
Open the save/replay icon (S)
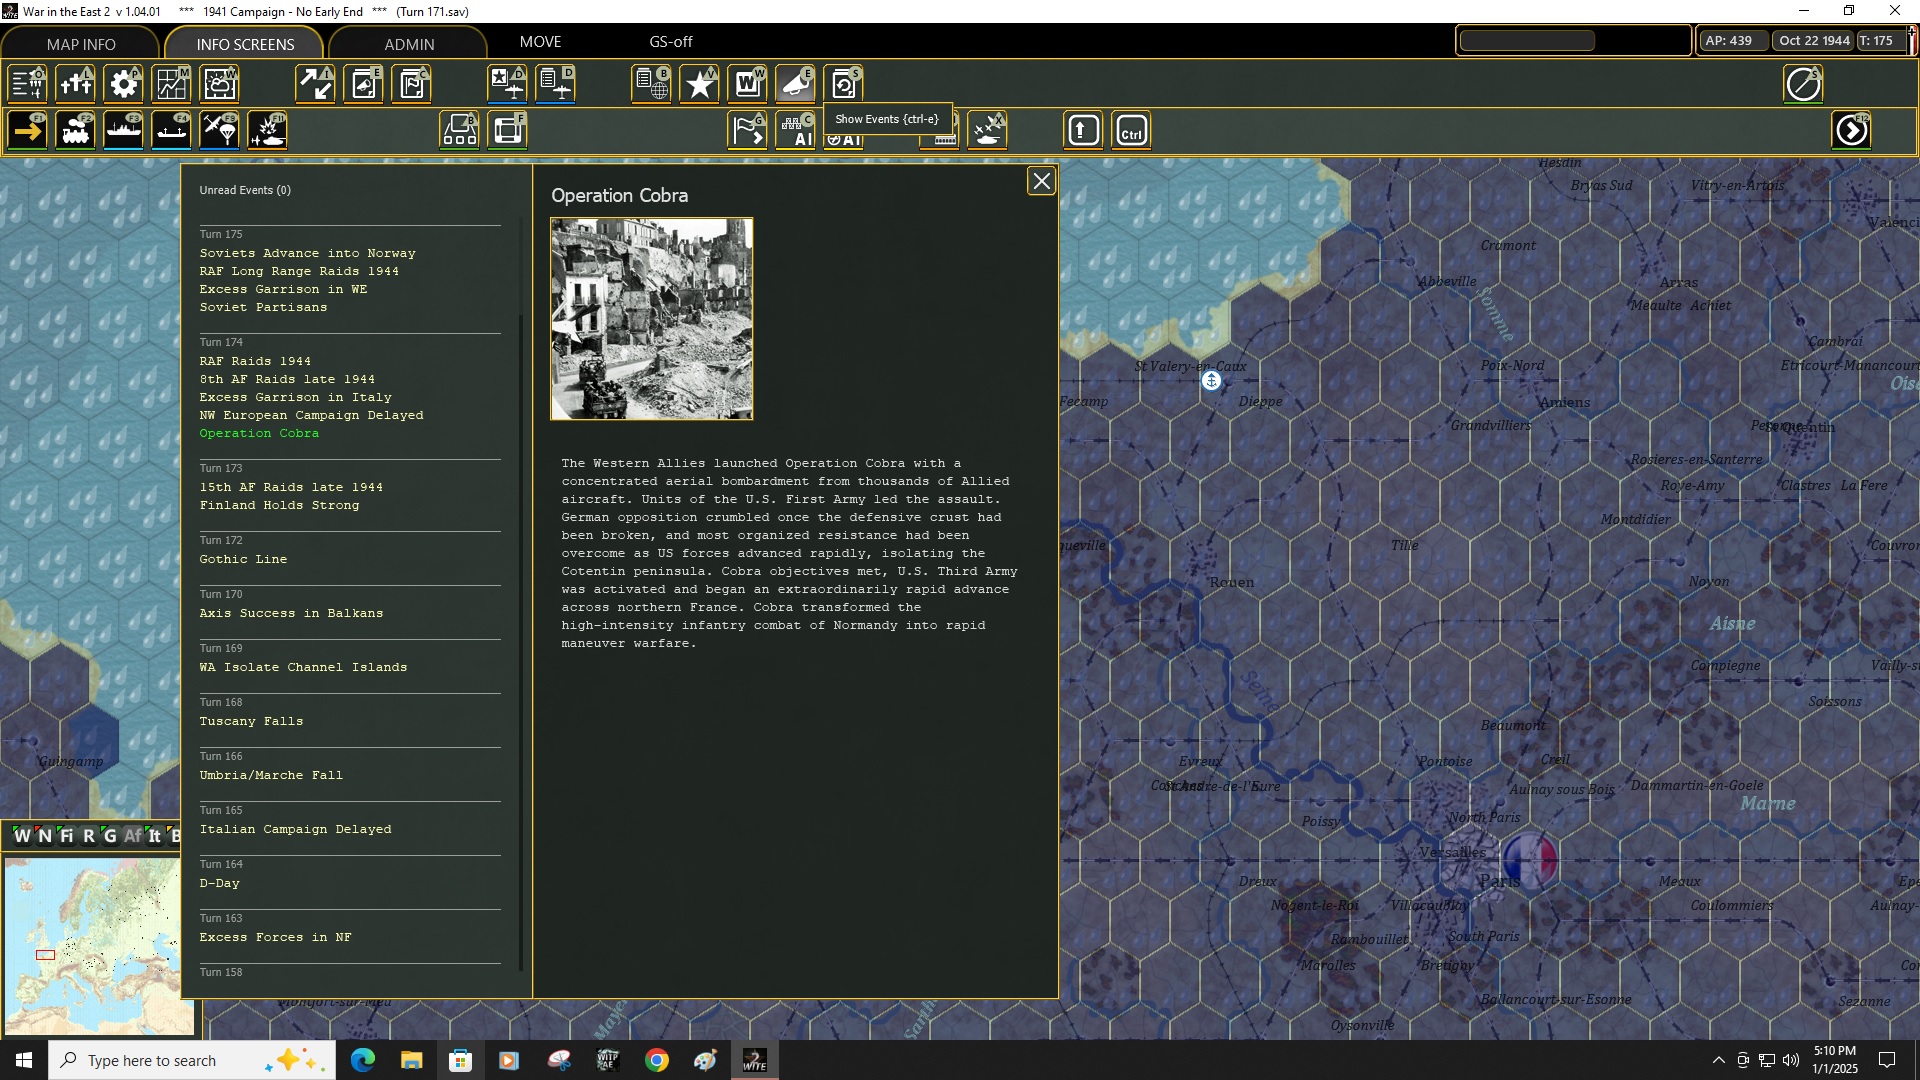coord(844,84)
